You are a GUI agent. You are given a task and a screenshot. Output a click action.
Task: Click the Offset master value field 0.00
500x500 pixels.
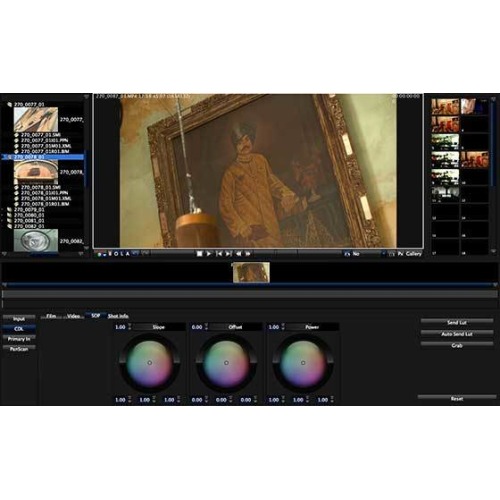click(x=197, y=327)
